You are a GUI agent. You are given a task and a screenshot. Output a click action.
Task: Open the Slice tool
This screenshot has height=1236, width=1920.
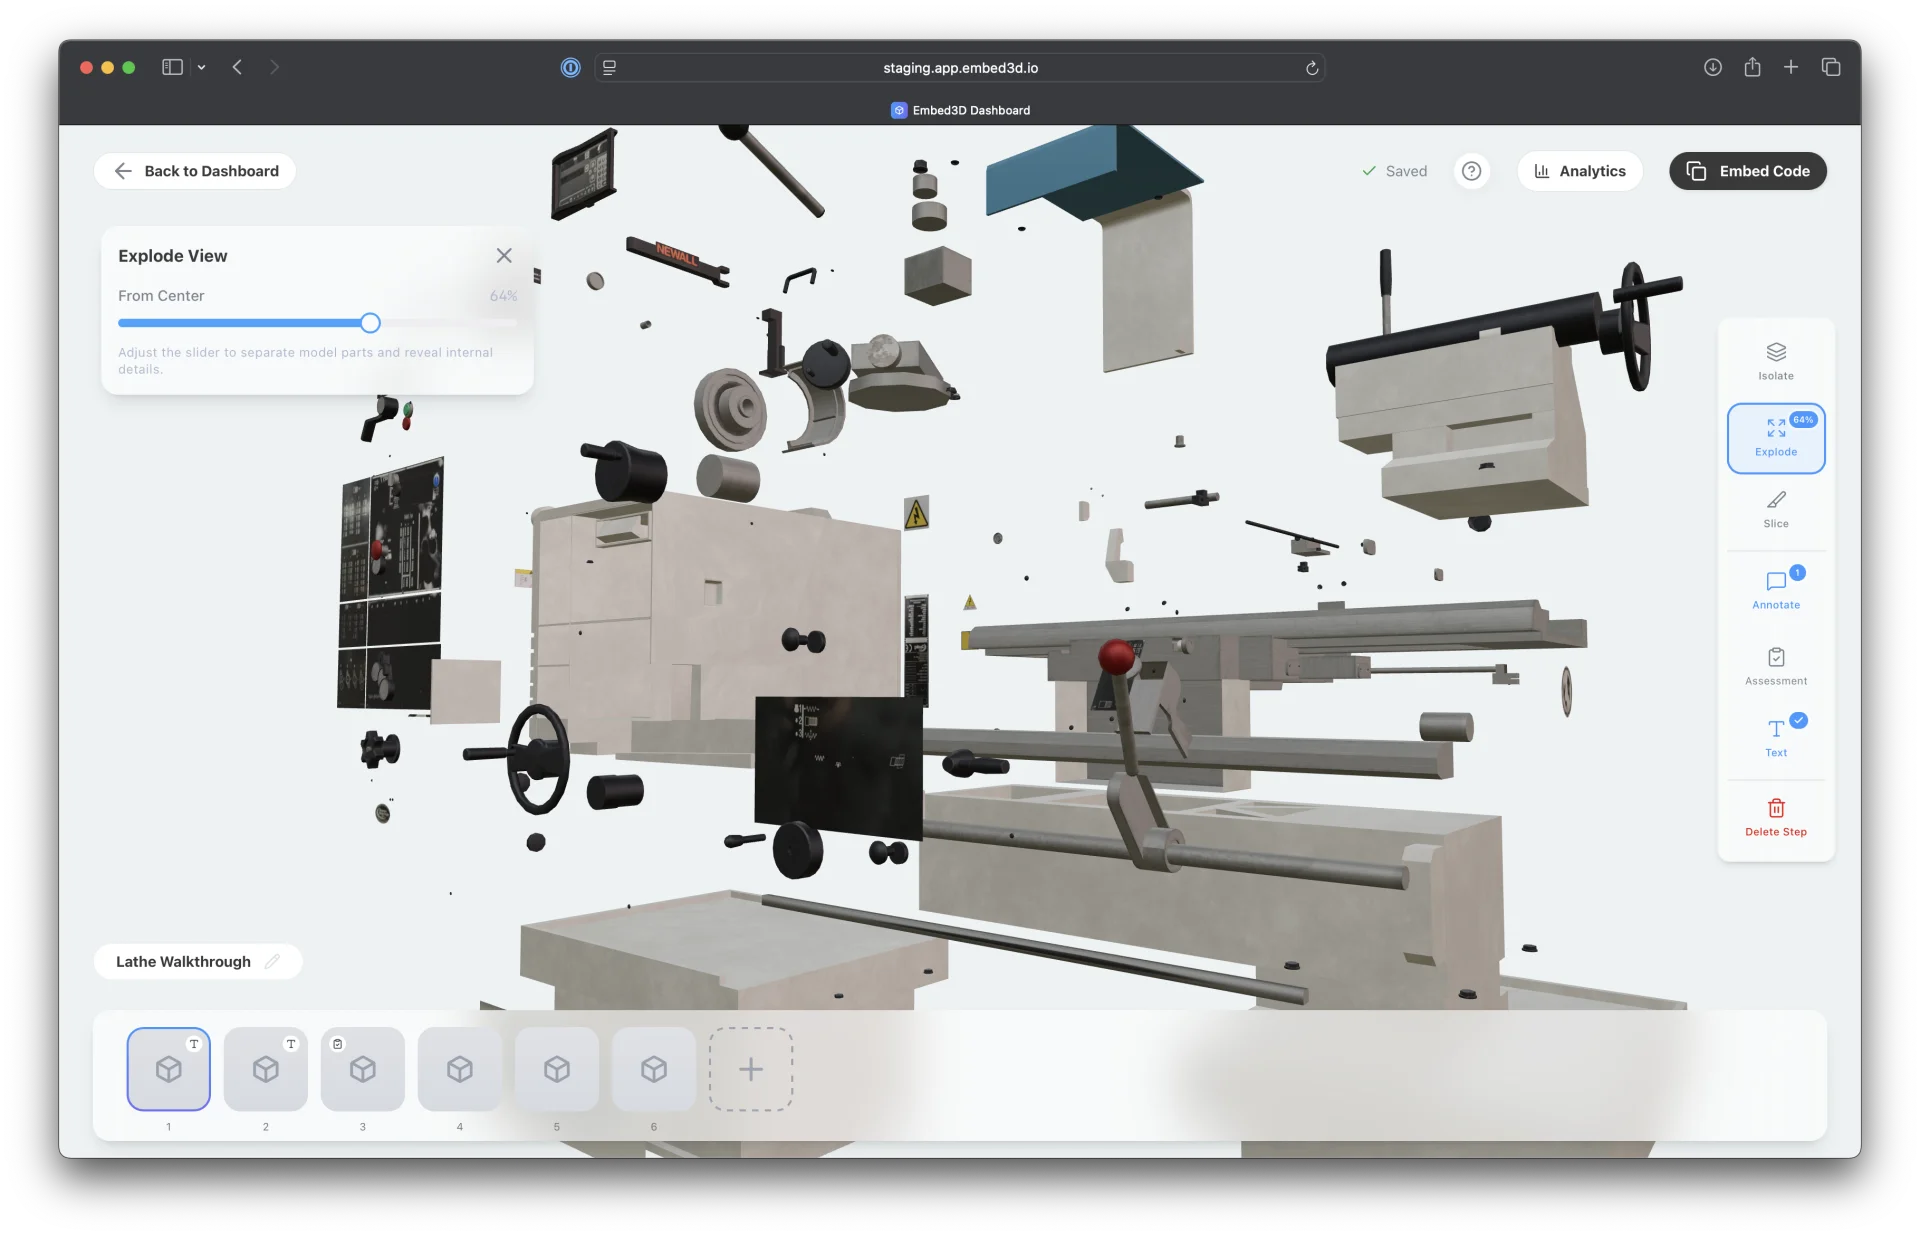[x=1775, y=509]
